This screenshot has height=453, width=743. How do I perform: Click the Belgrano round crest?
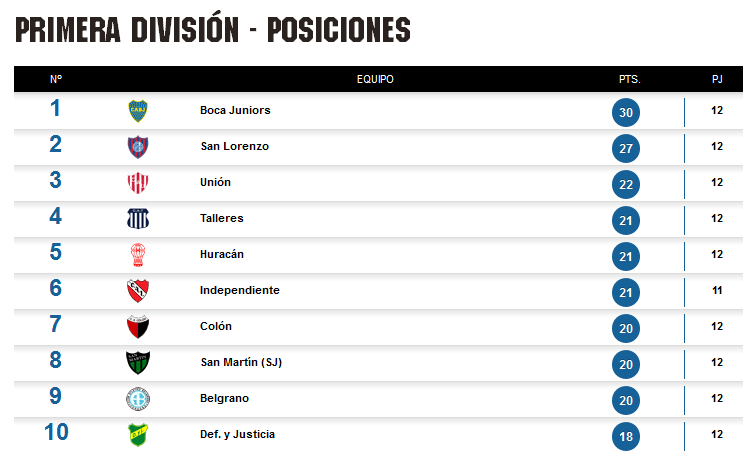pyautogui.click(x=138, y=399)
